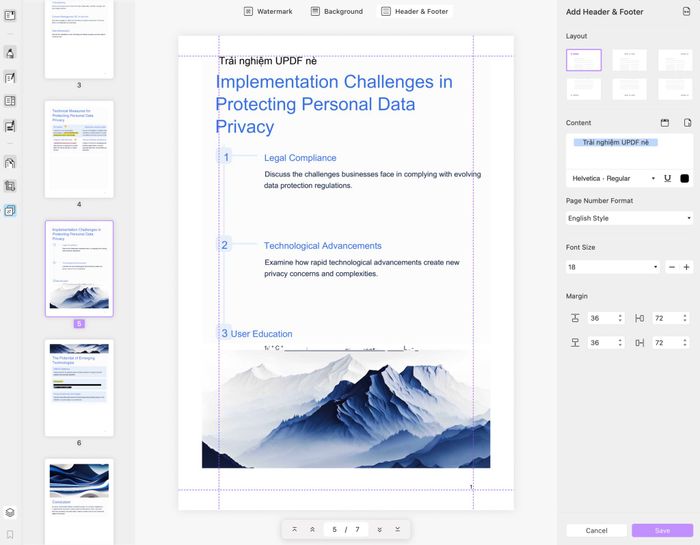The height and width of the screenshot is (545, 700).
Task: Open the black text color swatch
Action: [685, 178]
